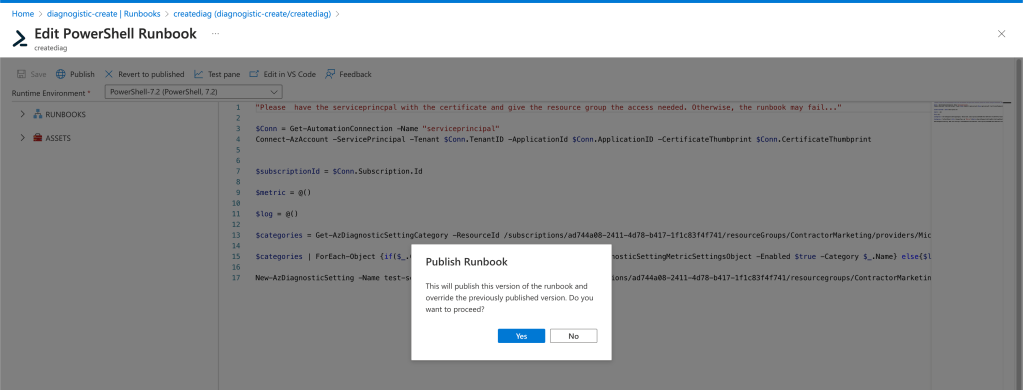Click the Edit in VS Code icon

[x=254, y=74]
